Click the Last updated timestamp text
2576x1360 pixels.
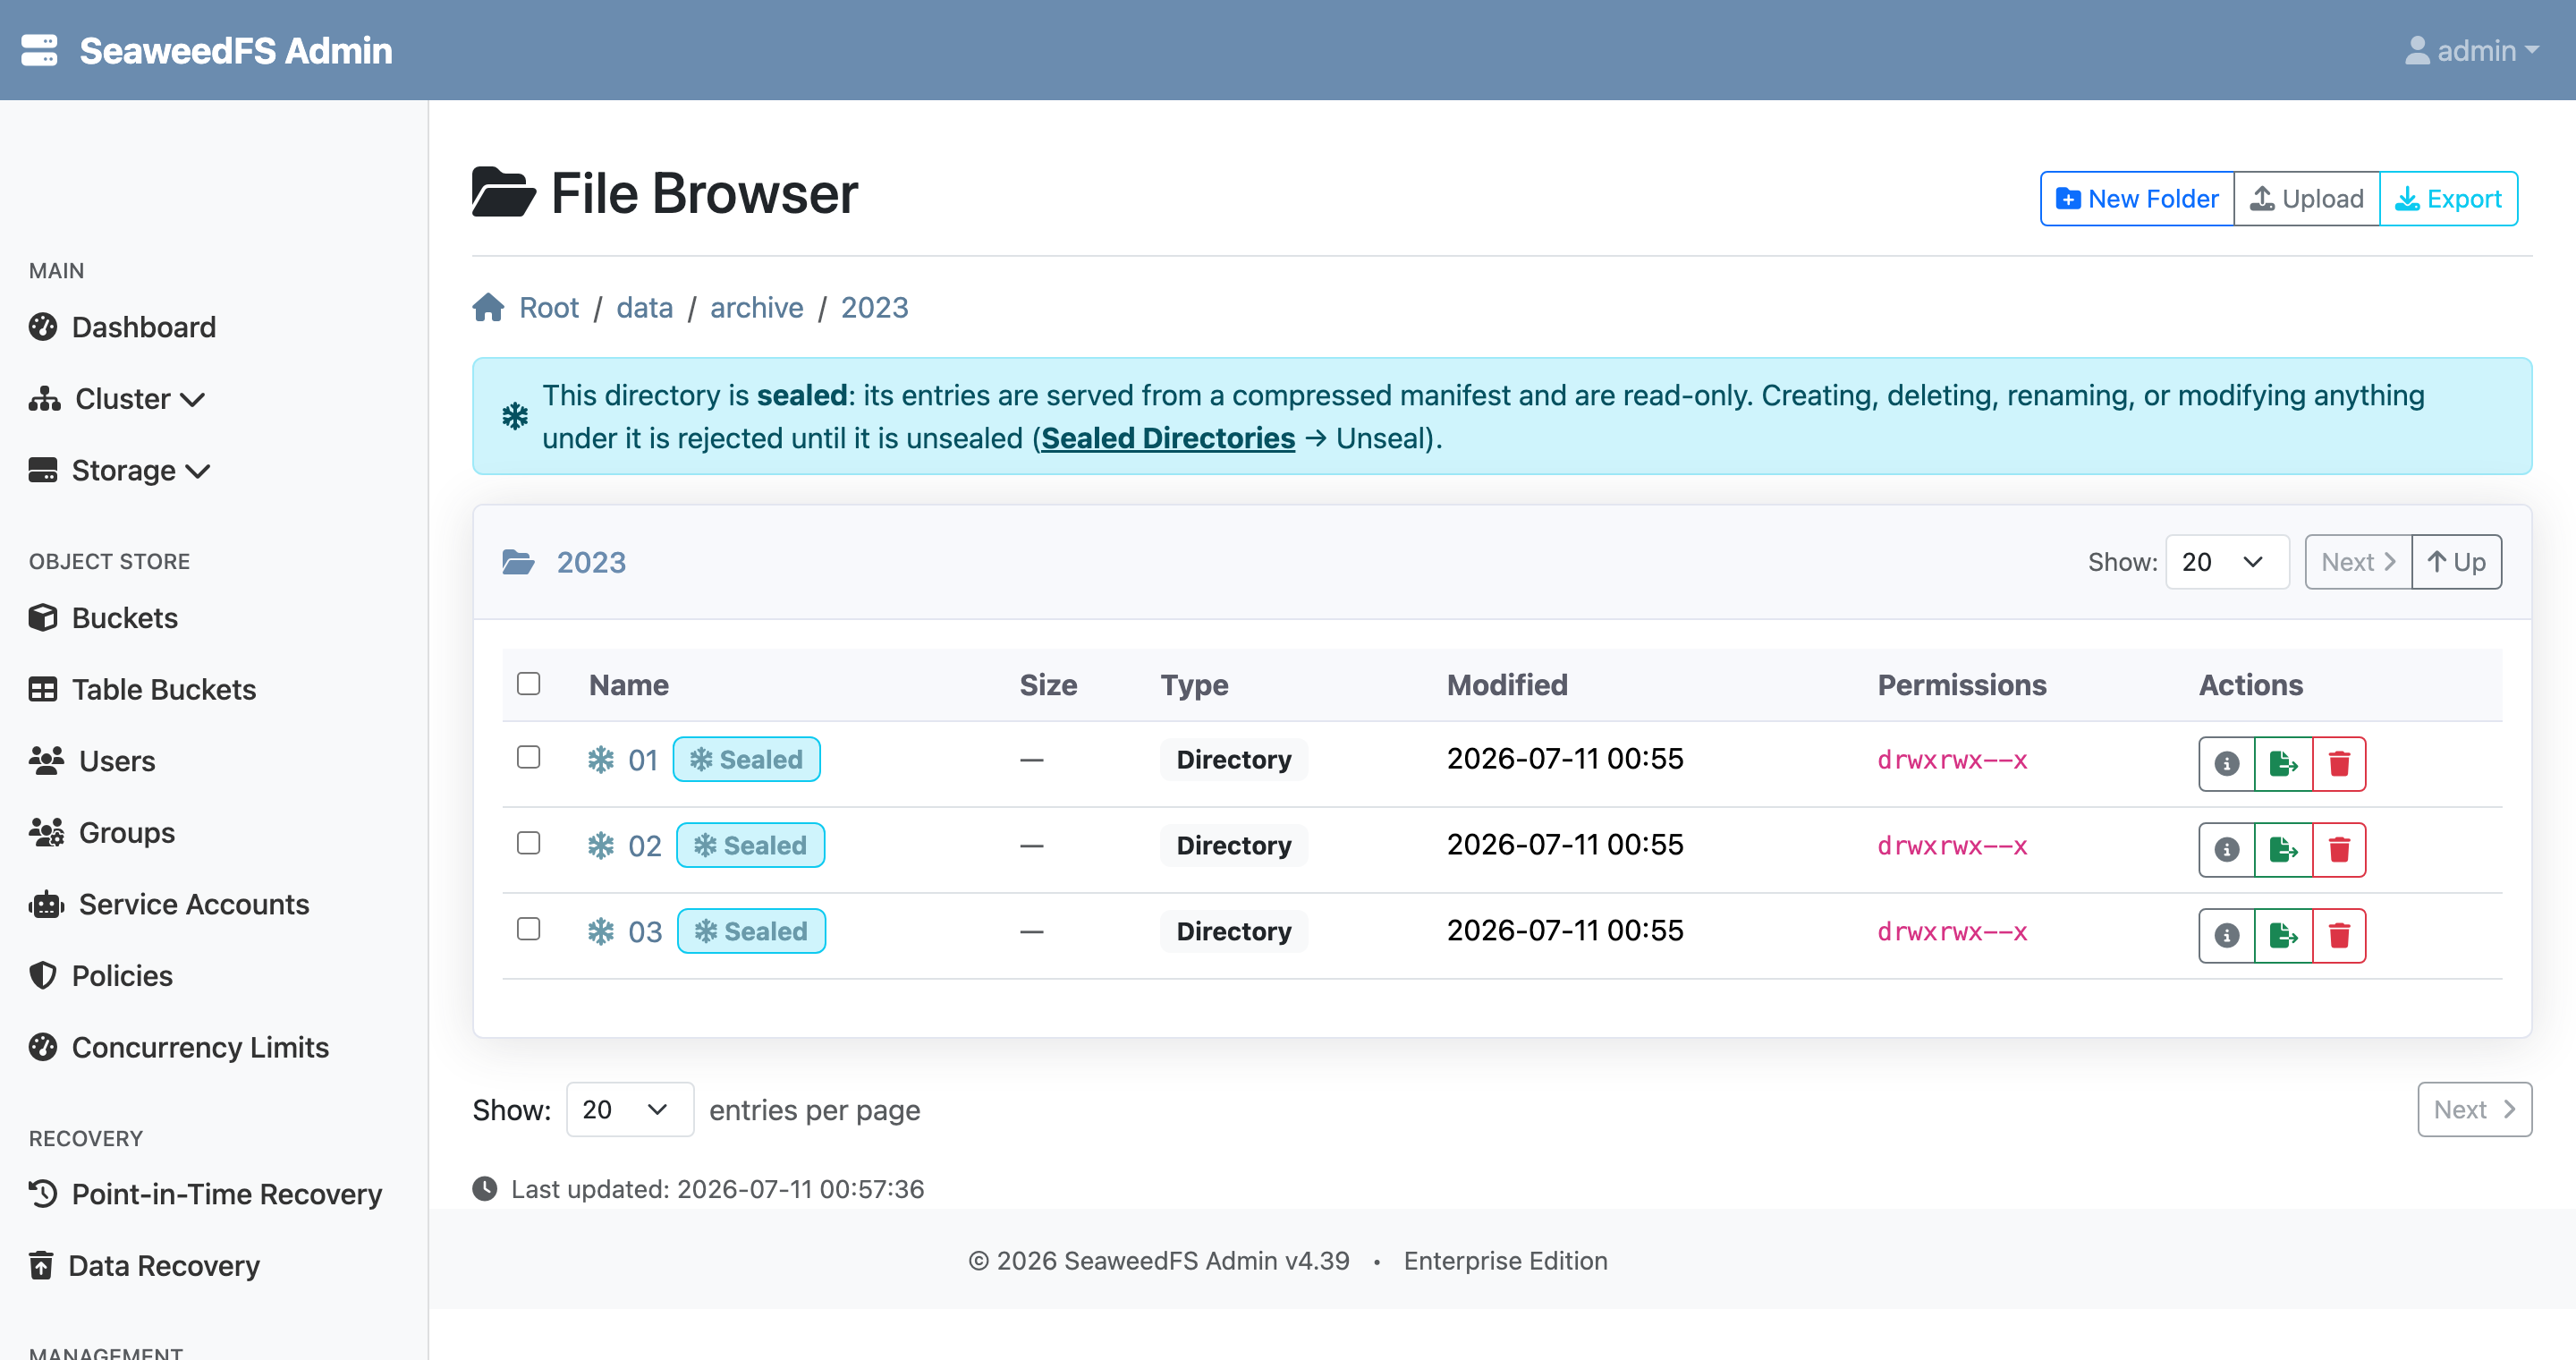pyautogui.click(x=717, y=1189)
